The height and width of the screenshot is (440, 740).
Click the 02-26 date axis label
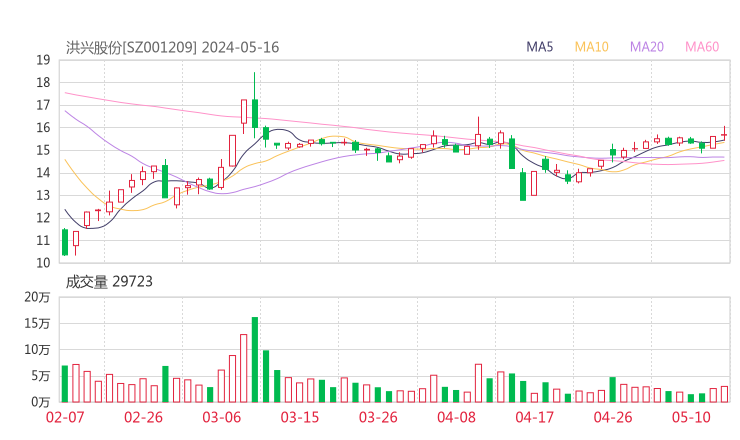point(143,417)
